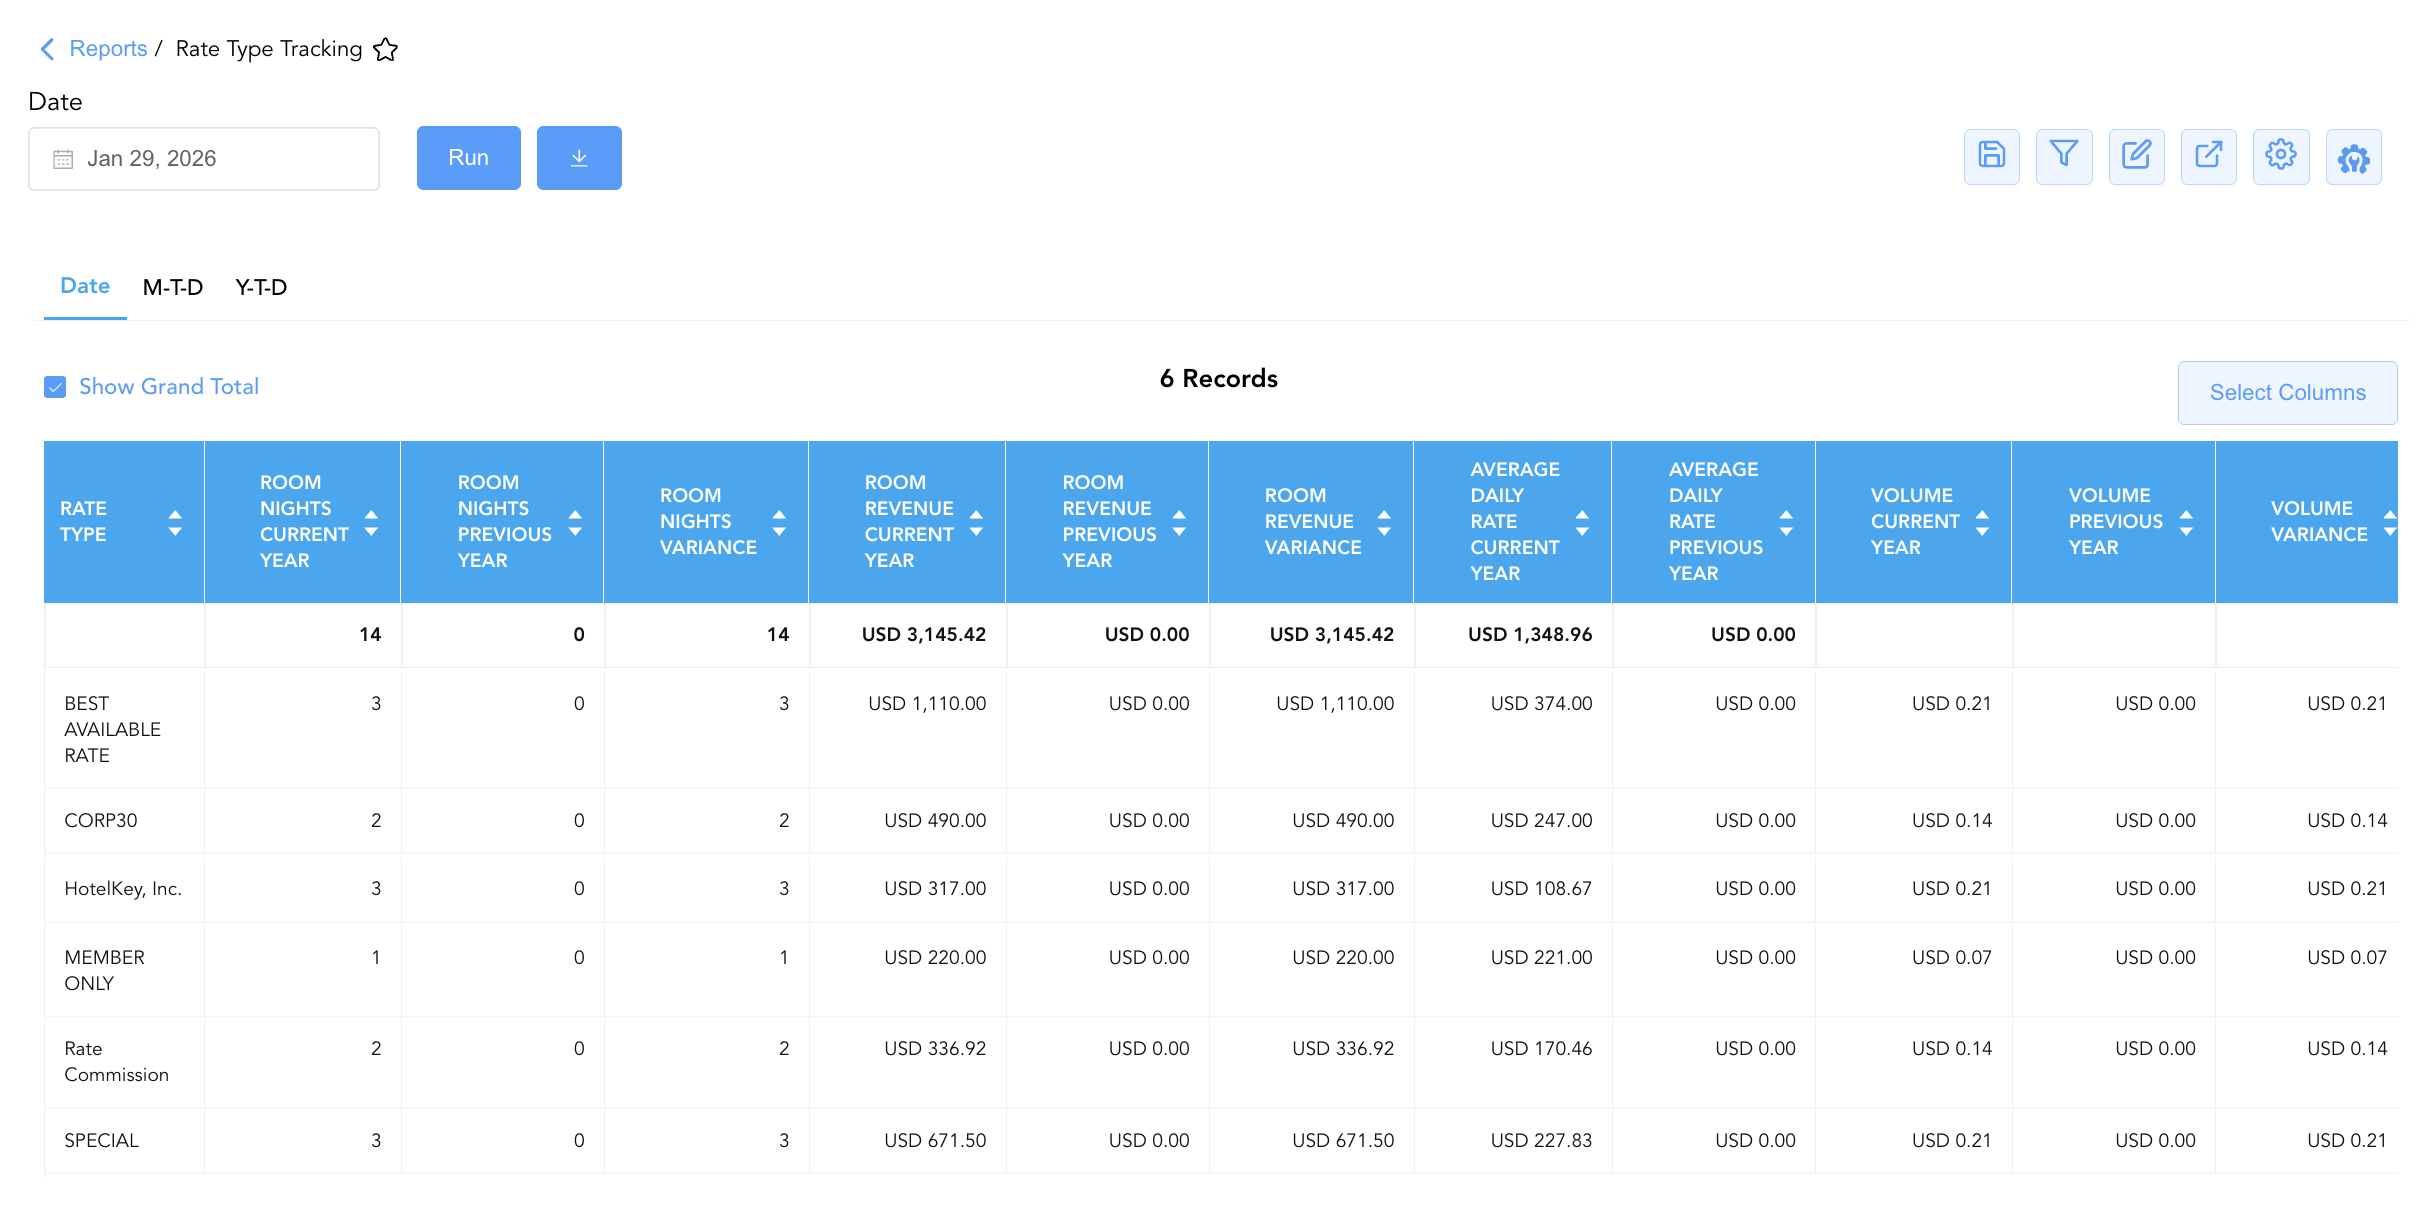This screenshot has width=2432, height=1216.
Task: Sort by Room Nights Current Year arrows
Action: point(371,522)
